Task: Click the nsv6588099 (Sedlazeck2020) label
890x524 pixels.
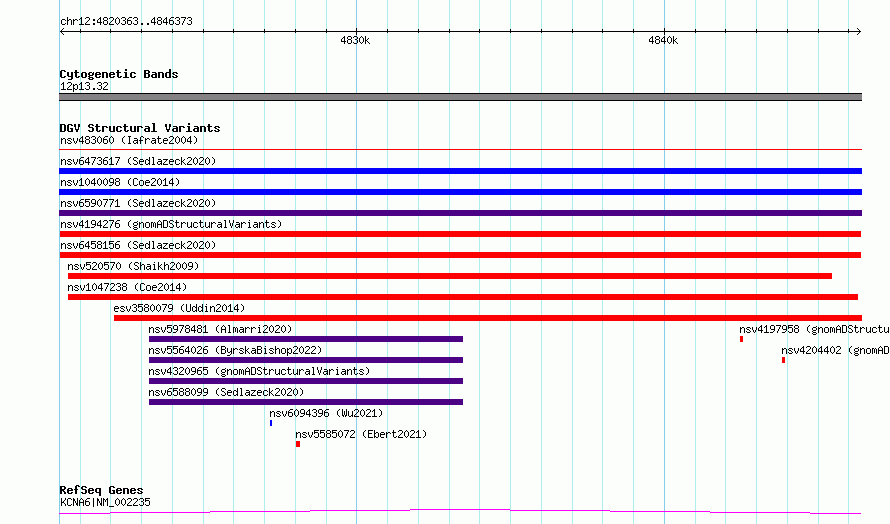Action: [226, 392]
